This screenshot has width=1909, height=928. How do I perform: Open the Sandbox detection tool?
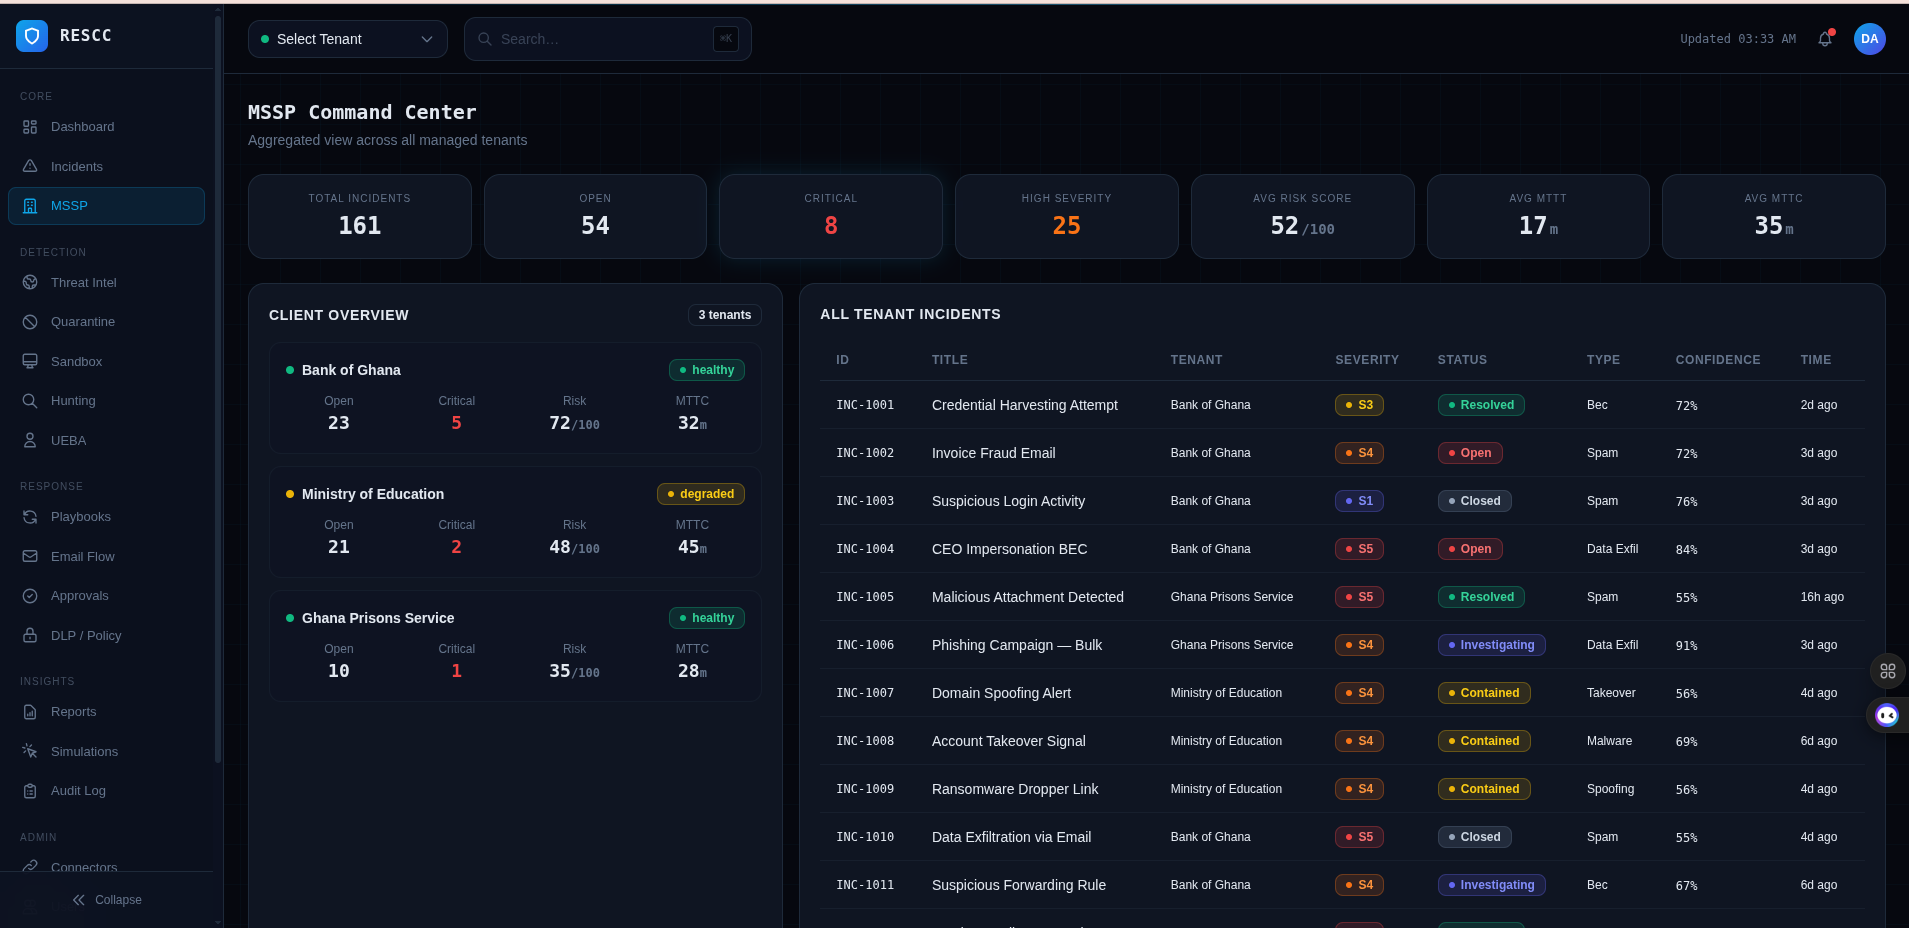[77, 361]
